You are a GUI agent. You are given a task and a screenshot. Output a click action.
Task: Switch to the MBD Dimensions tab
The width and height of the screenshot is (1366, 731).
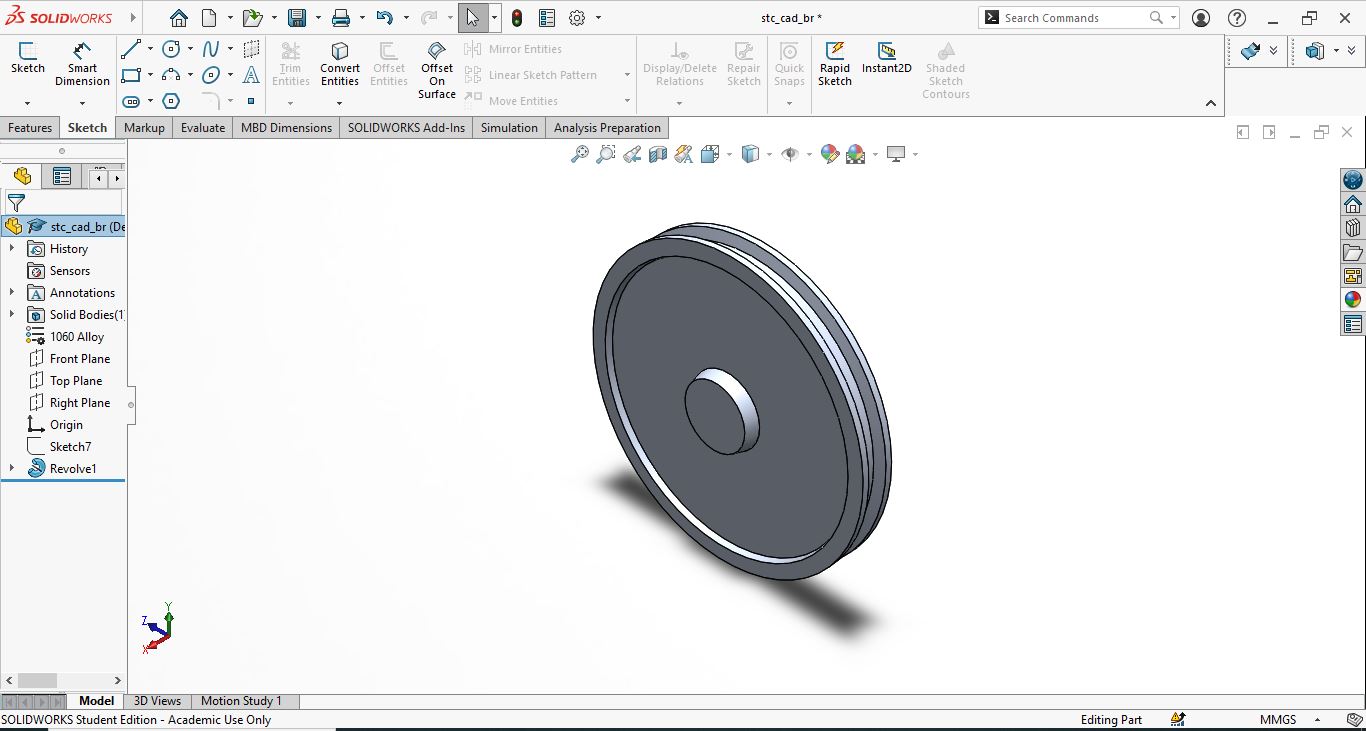(286, 128)
